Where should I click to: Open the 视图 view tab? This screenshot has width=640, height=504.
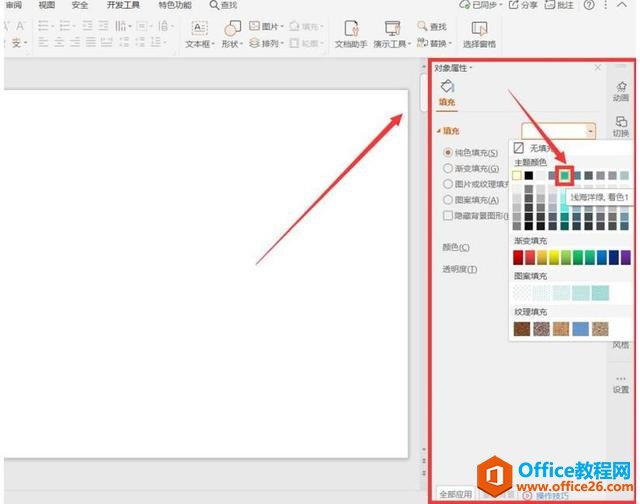tap(47, 5)
